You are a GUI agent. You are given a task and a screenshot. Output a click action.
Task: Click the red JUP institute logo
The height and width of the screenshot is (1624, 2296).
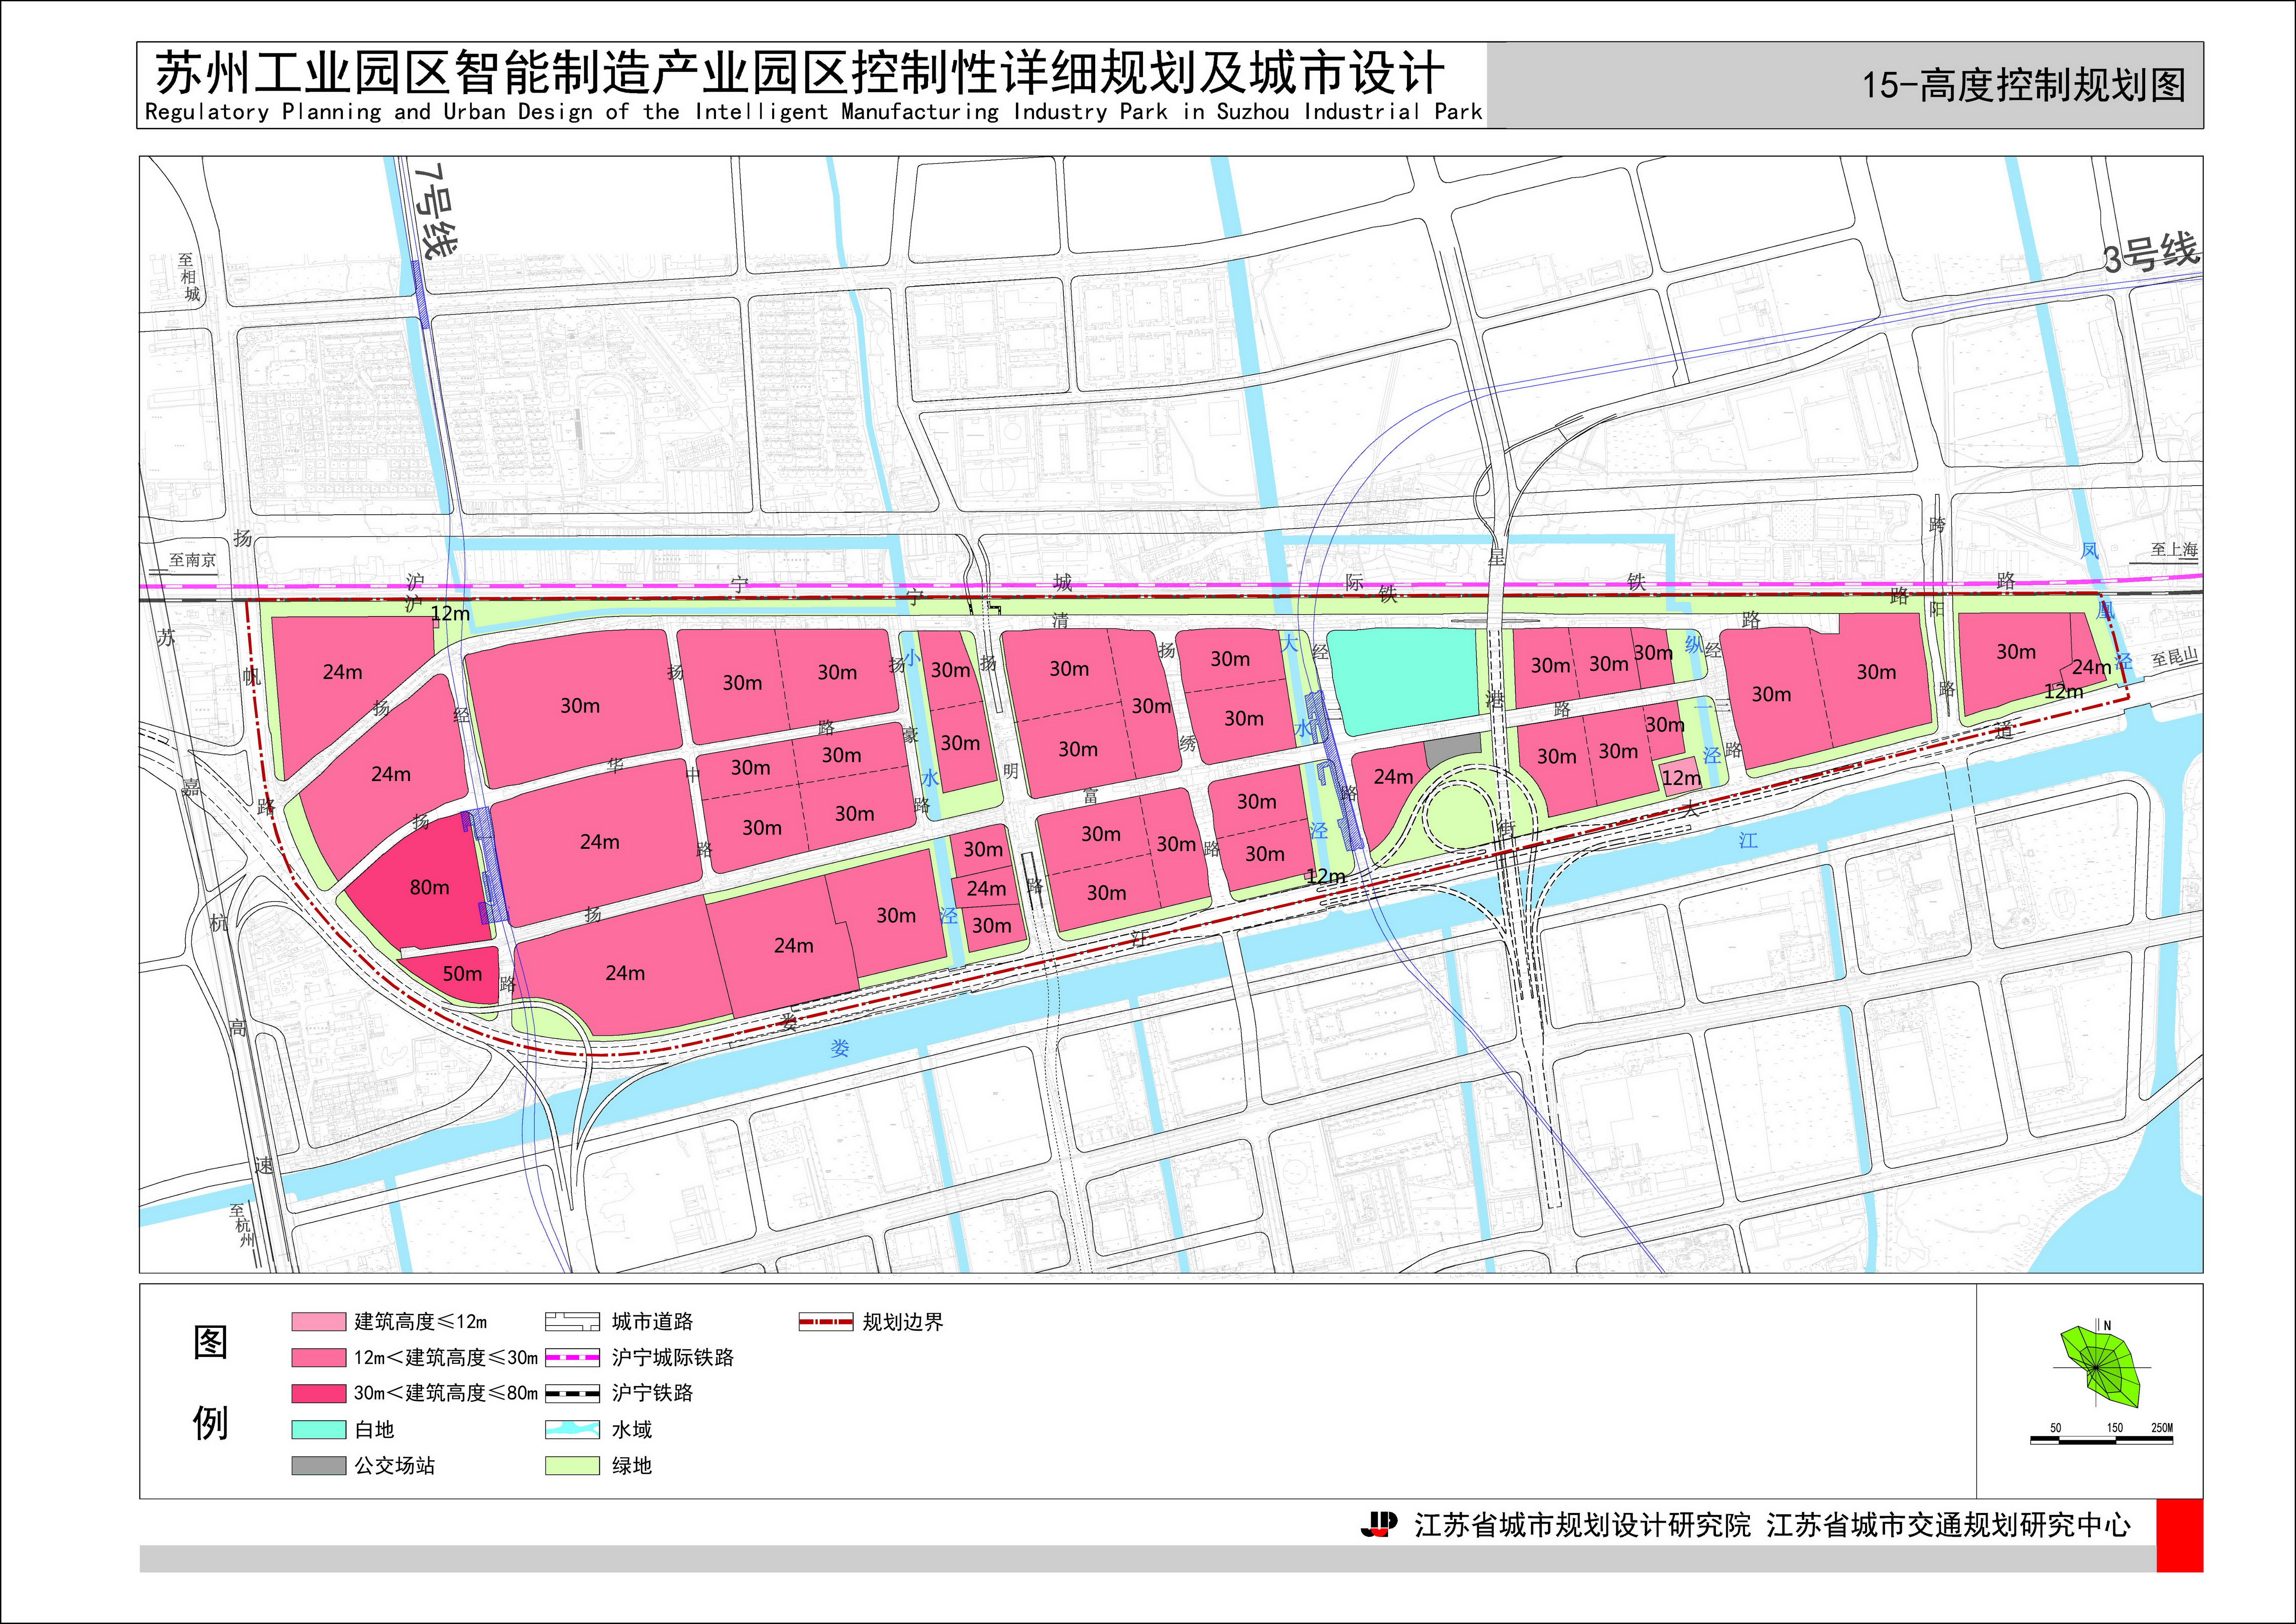pos(1379,1524)
